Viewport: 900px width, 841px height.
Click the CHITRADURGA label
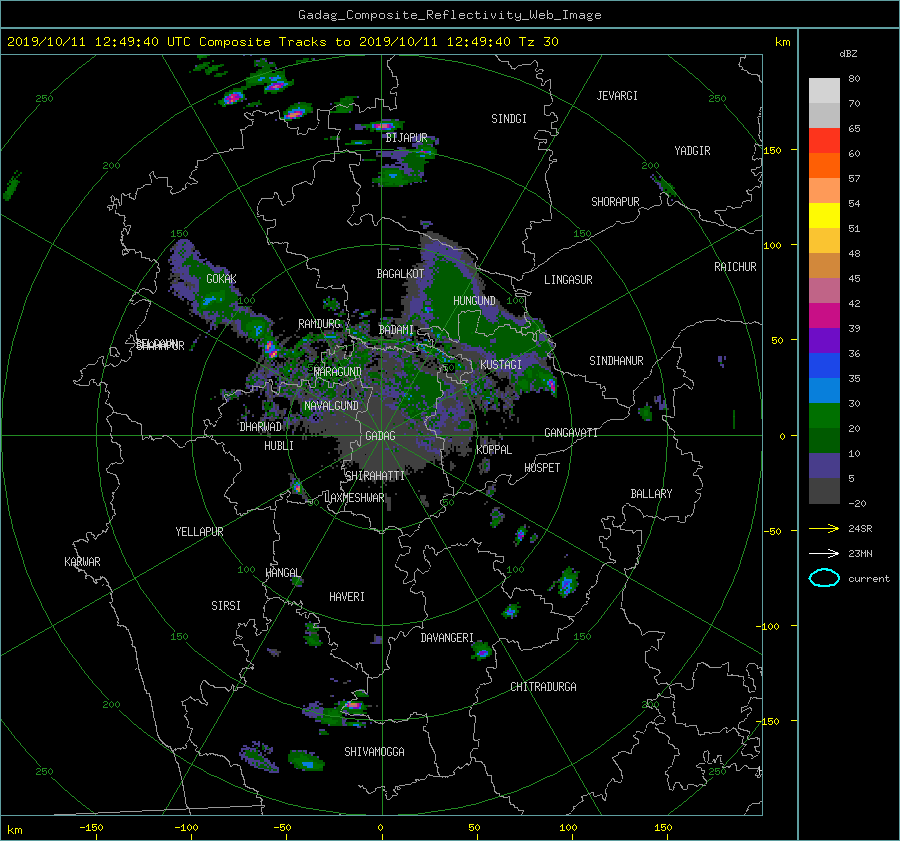[x=543, y=687]
